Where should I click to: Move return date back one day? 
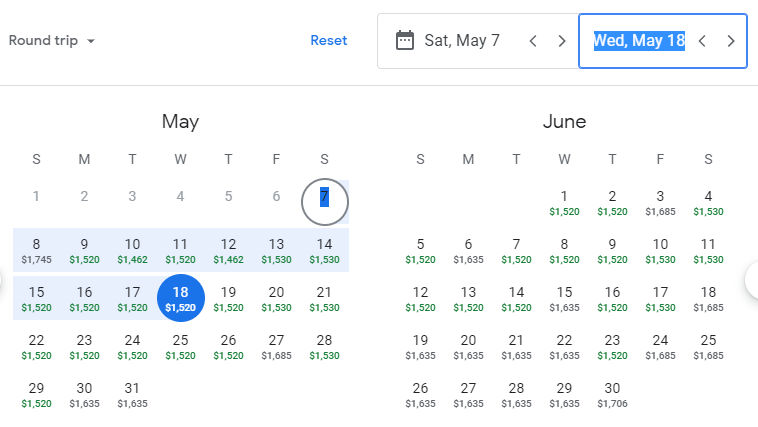pyautogui.click(x=702, y=41)
